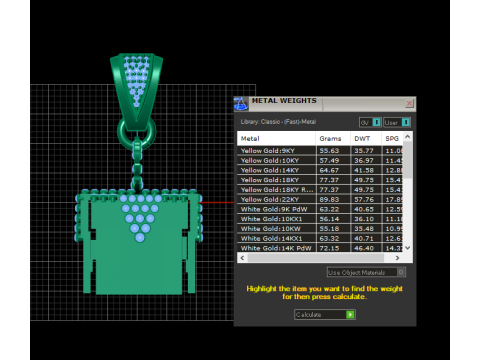Click the horizontal scroll-left arrow
480x360 pixels.
point(242,258)
